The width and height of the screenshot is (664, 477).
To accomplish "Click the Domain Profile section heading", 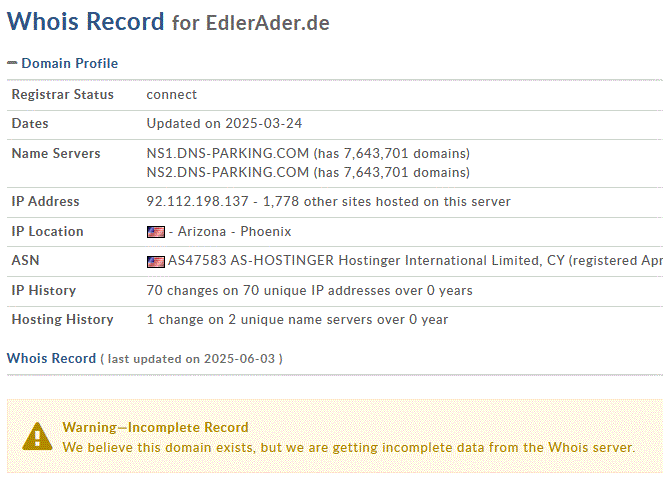I will point(69,63).
